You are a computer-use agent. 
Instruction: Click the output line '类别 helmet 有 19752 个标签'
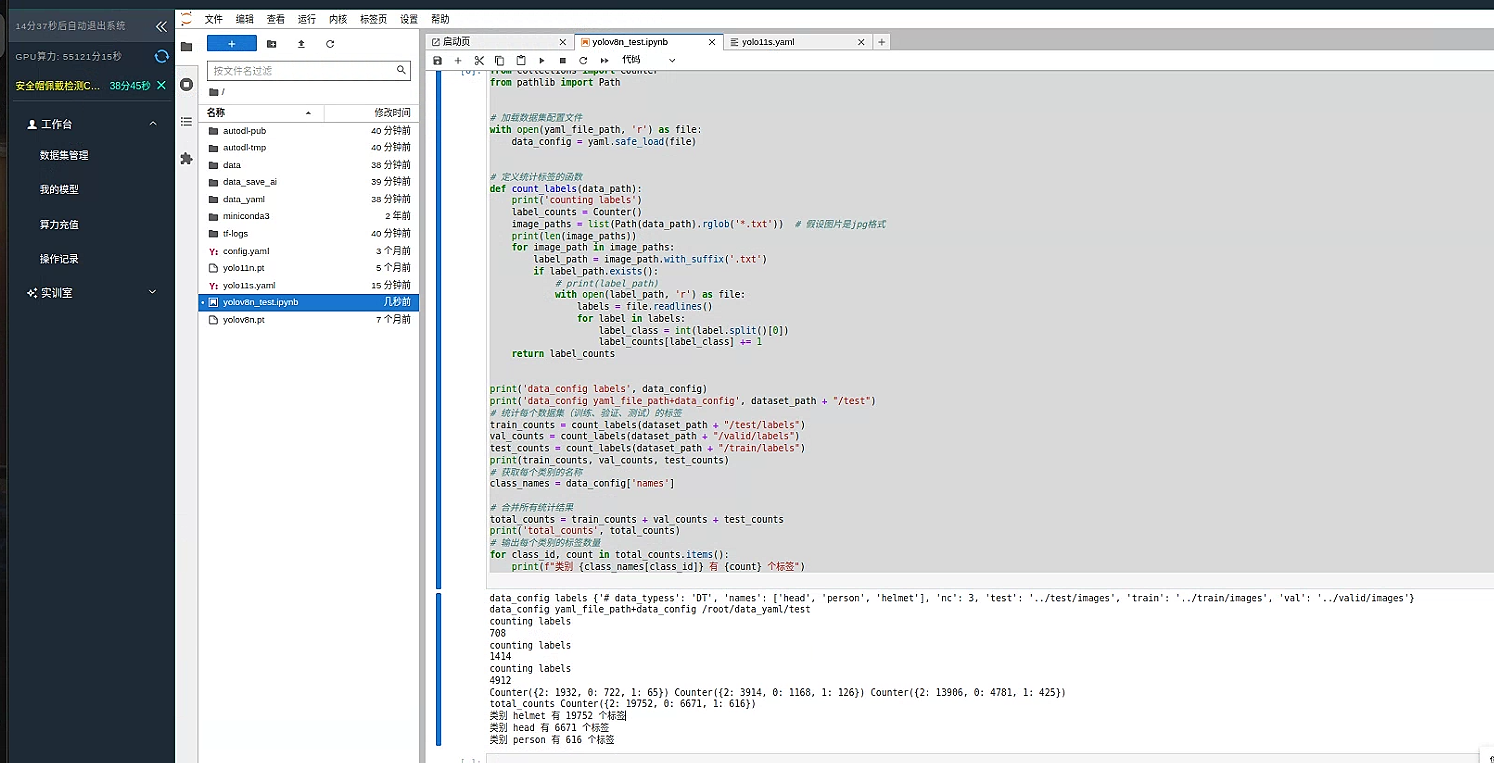(558, 716)
